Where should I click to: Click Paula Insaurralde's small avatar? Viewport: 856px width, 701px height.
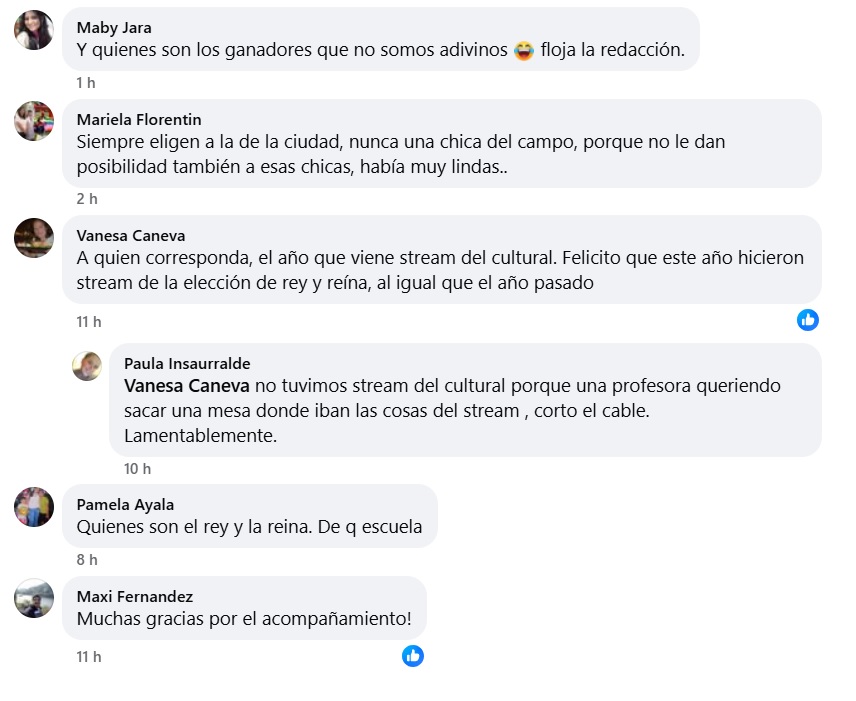[87, 365]
